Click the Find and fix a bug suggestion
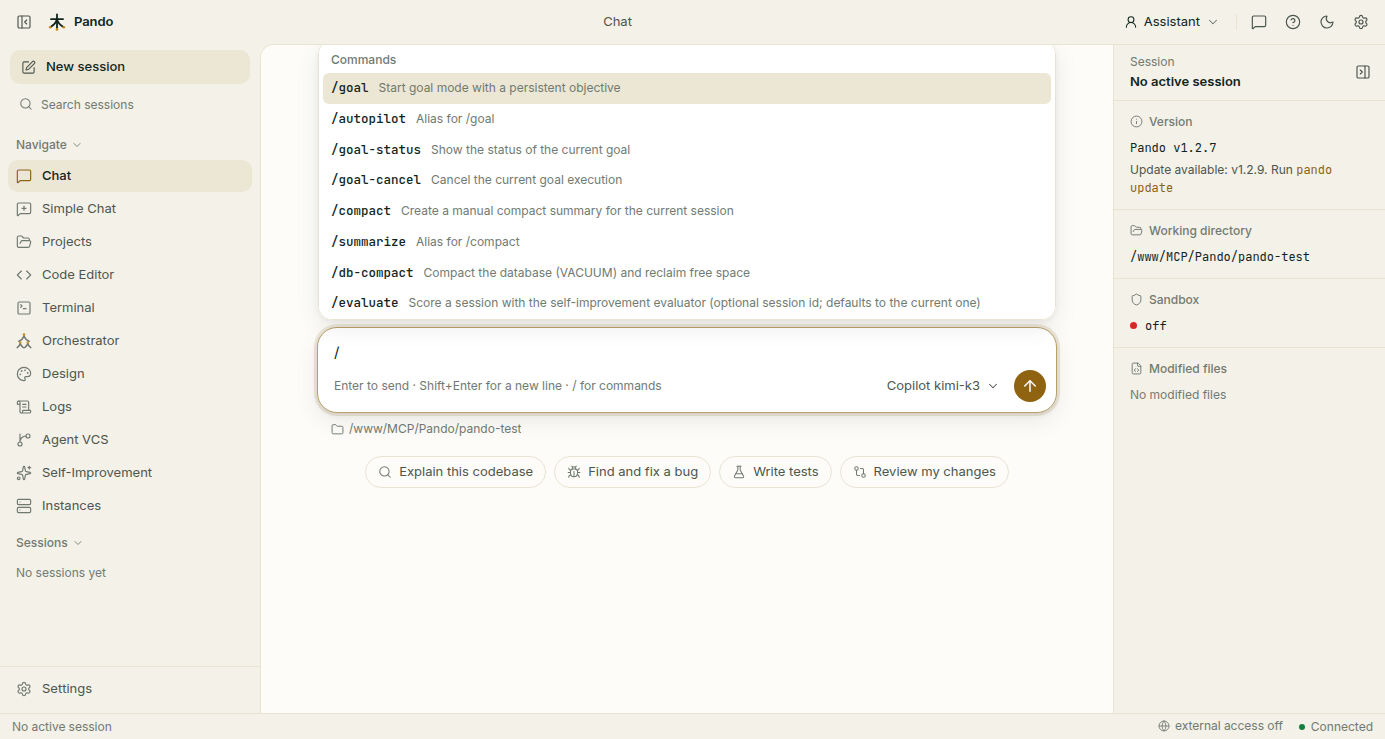1385x739 pixels. (633, 472)
